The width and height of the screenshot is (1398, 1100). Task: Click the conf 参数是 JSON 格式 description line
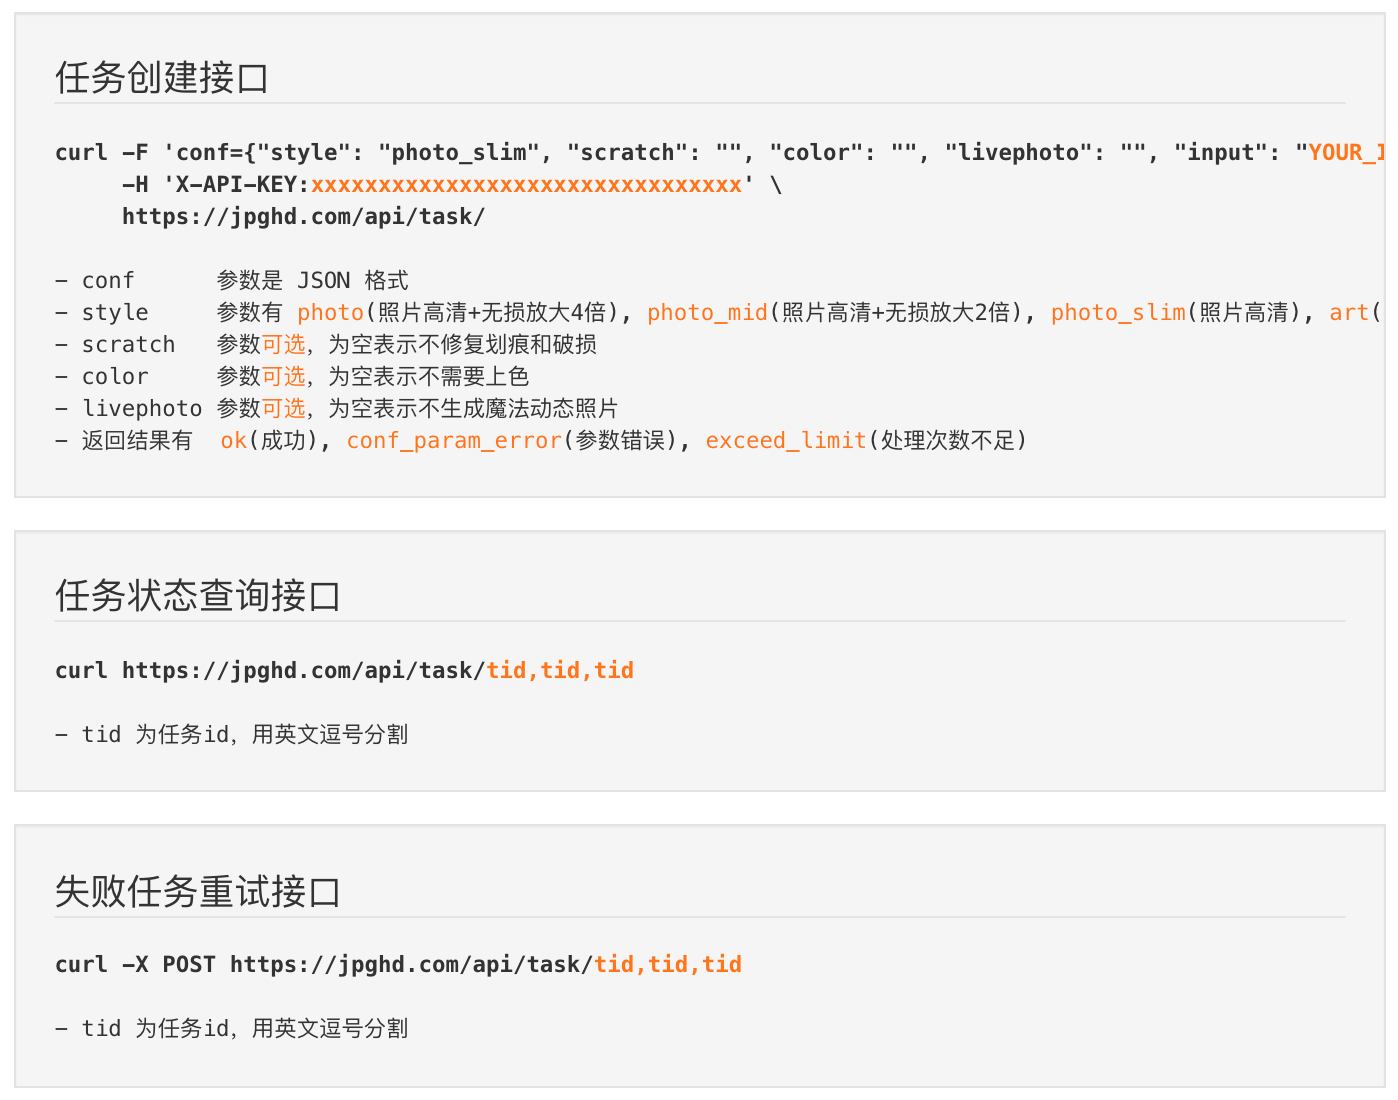(232, 281)
